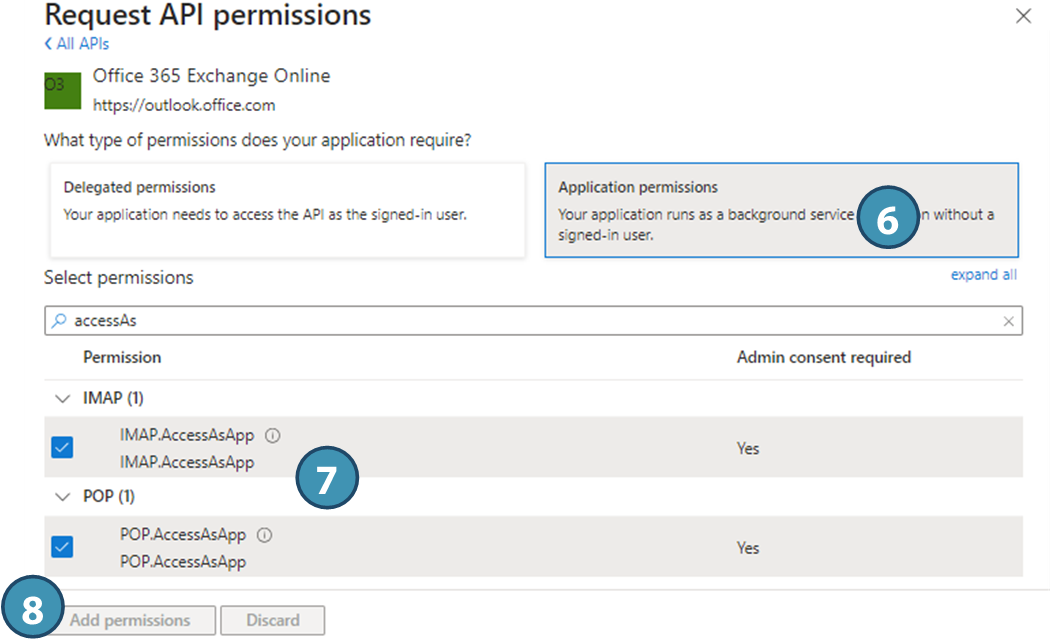Image resolution: width=1050 pixels, height=640 pixels.
Task: Click the Office 365 Exchange Online logo icon
Action: [62, 90]
